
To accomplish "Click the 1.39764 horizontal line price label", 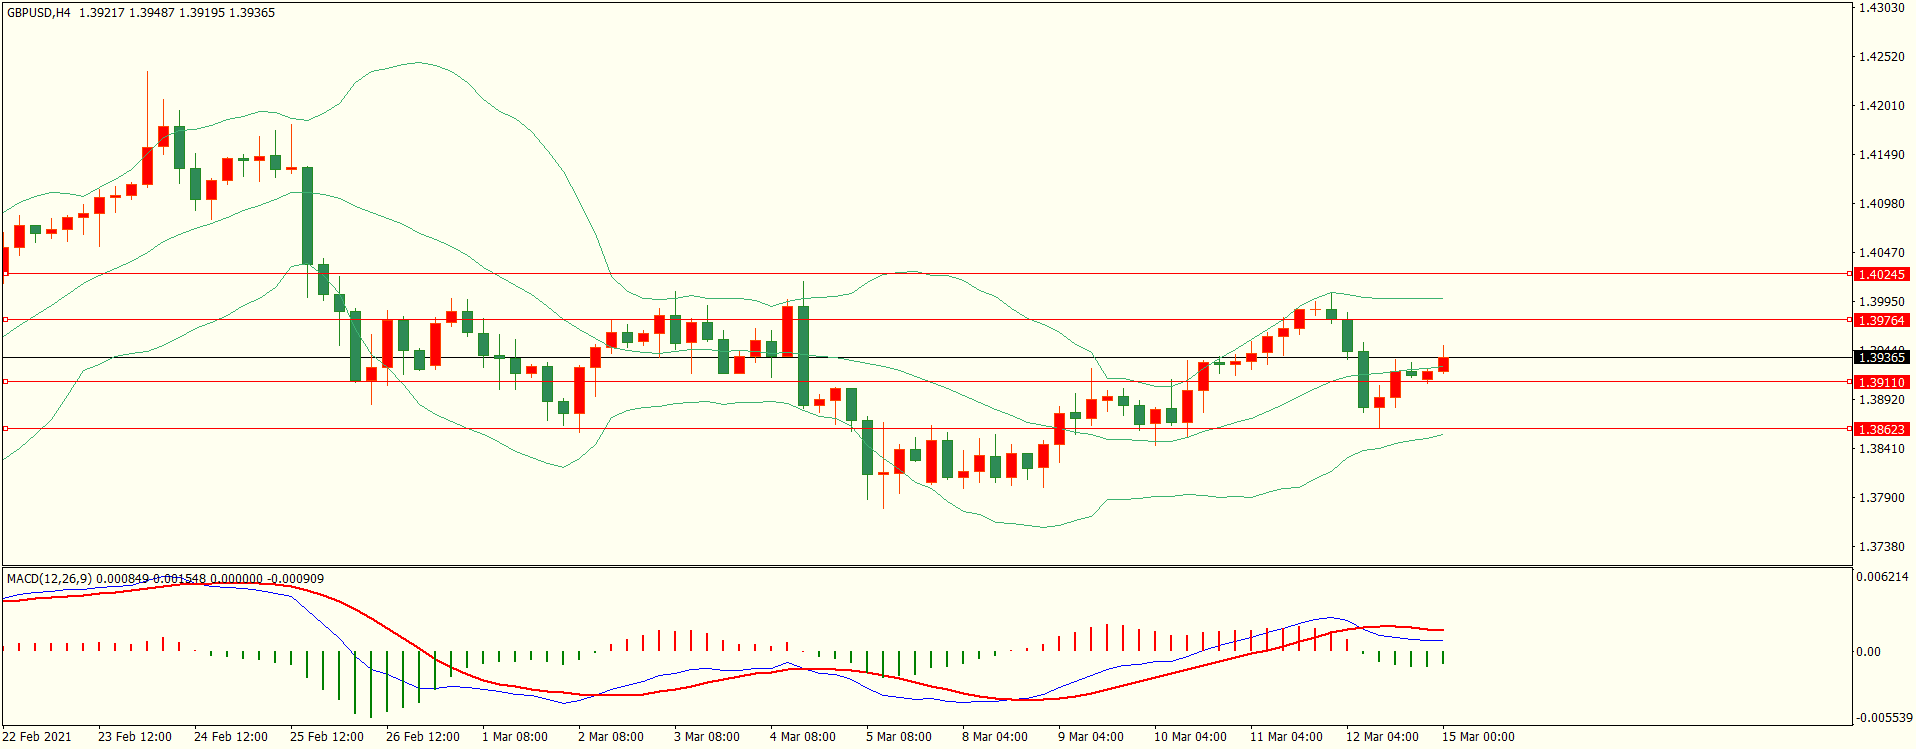I will point(1882,320).
